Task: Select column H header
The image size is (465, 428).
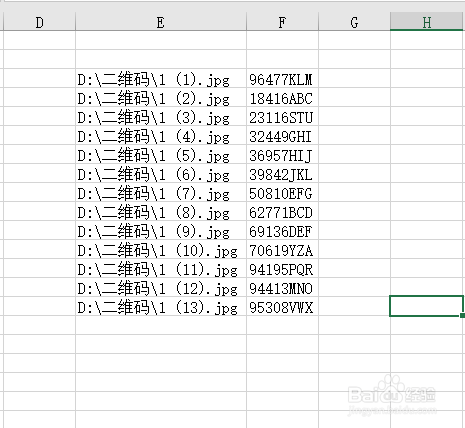Action: coord(427,22)
